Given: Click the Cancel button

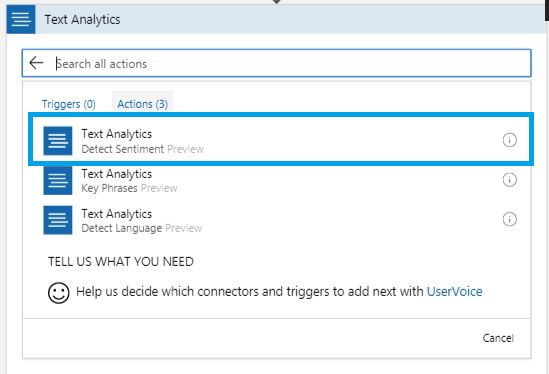Looking at the screenshot, I should [498, 338].
